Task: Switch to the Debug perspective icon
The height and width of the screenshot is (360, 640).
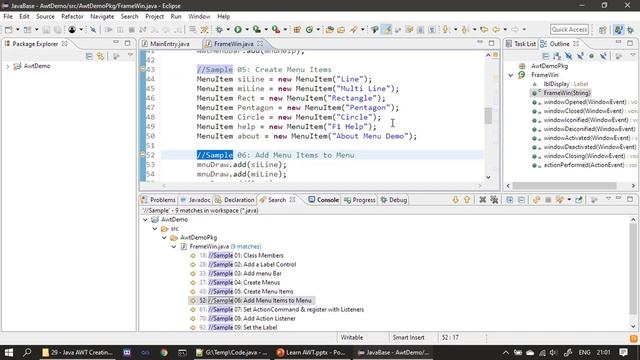Action: pyautogui.click(x=631, y=29)
